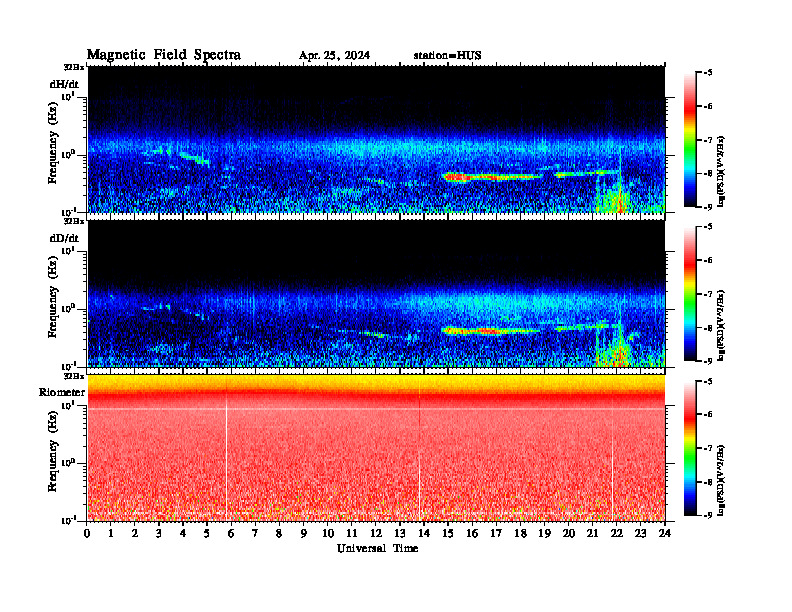Click the -5 label on dH/dt colorbar
792x612 pixels.
point(708,73)
